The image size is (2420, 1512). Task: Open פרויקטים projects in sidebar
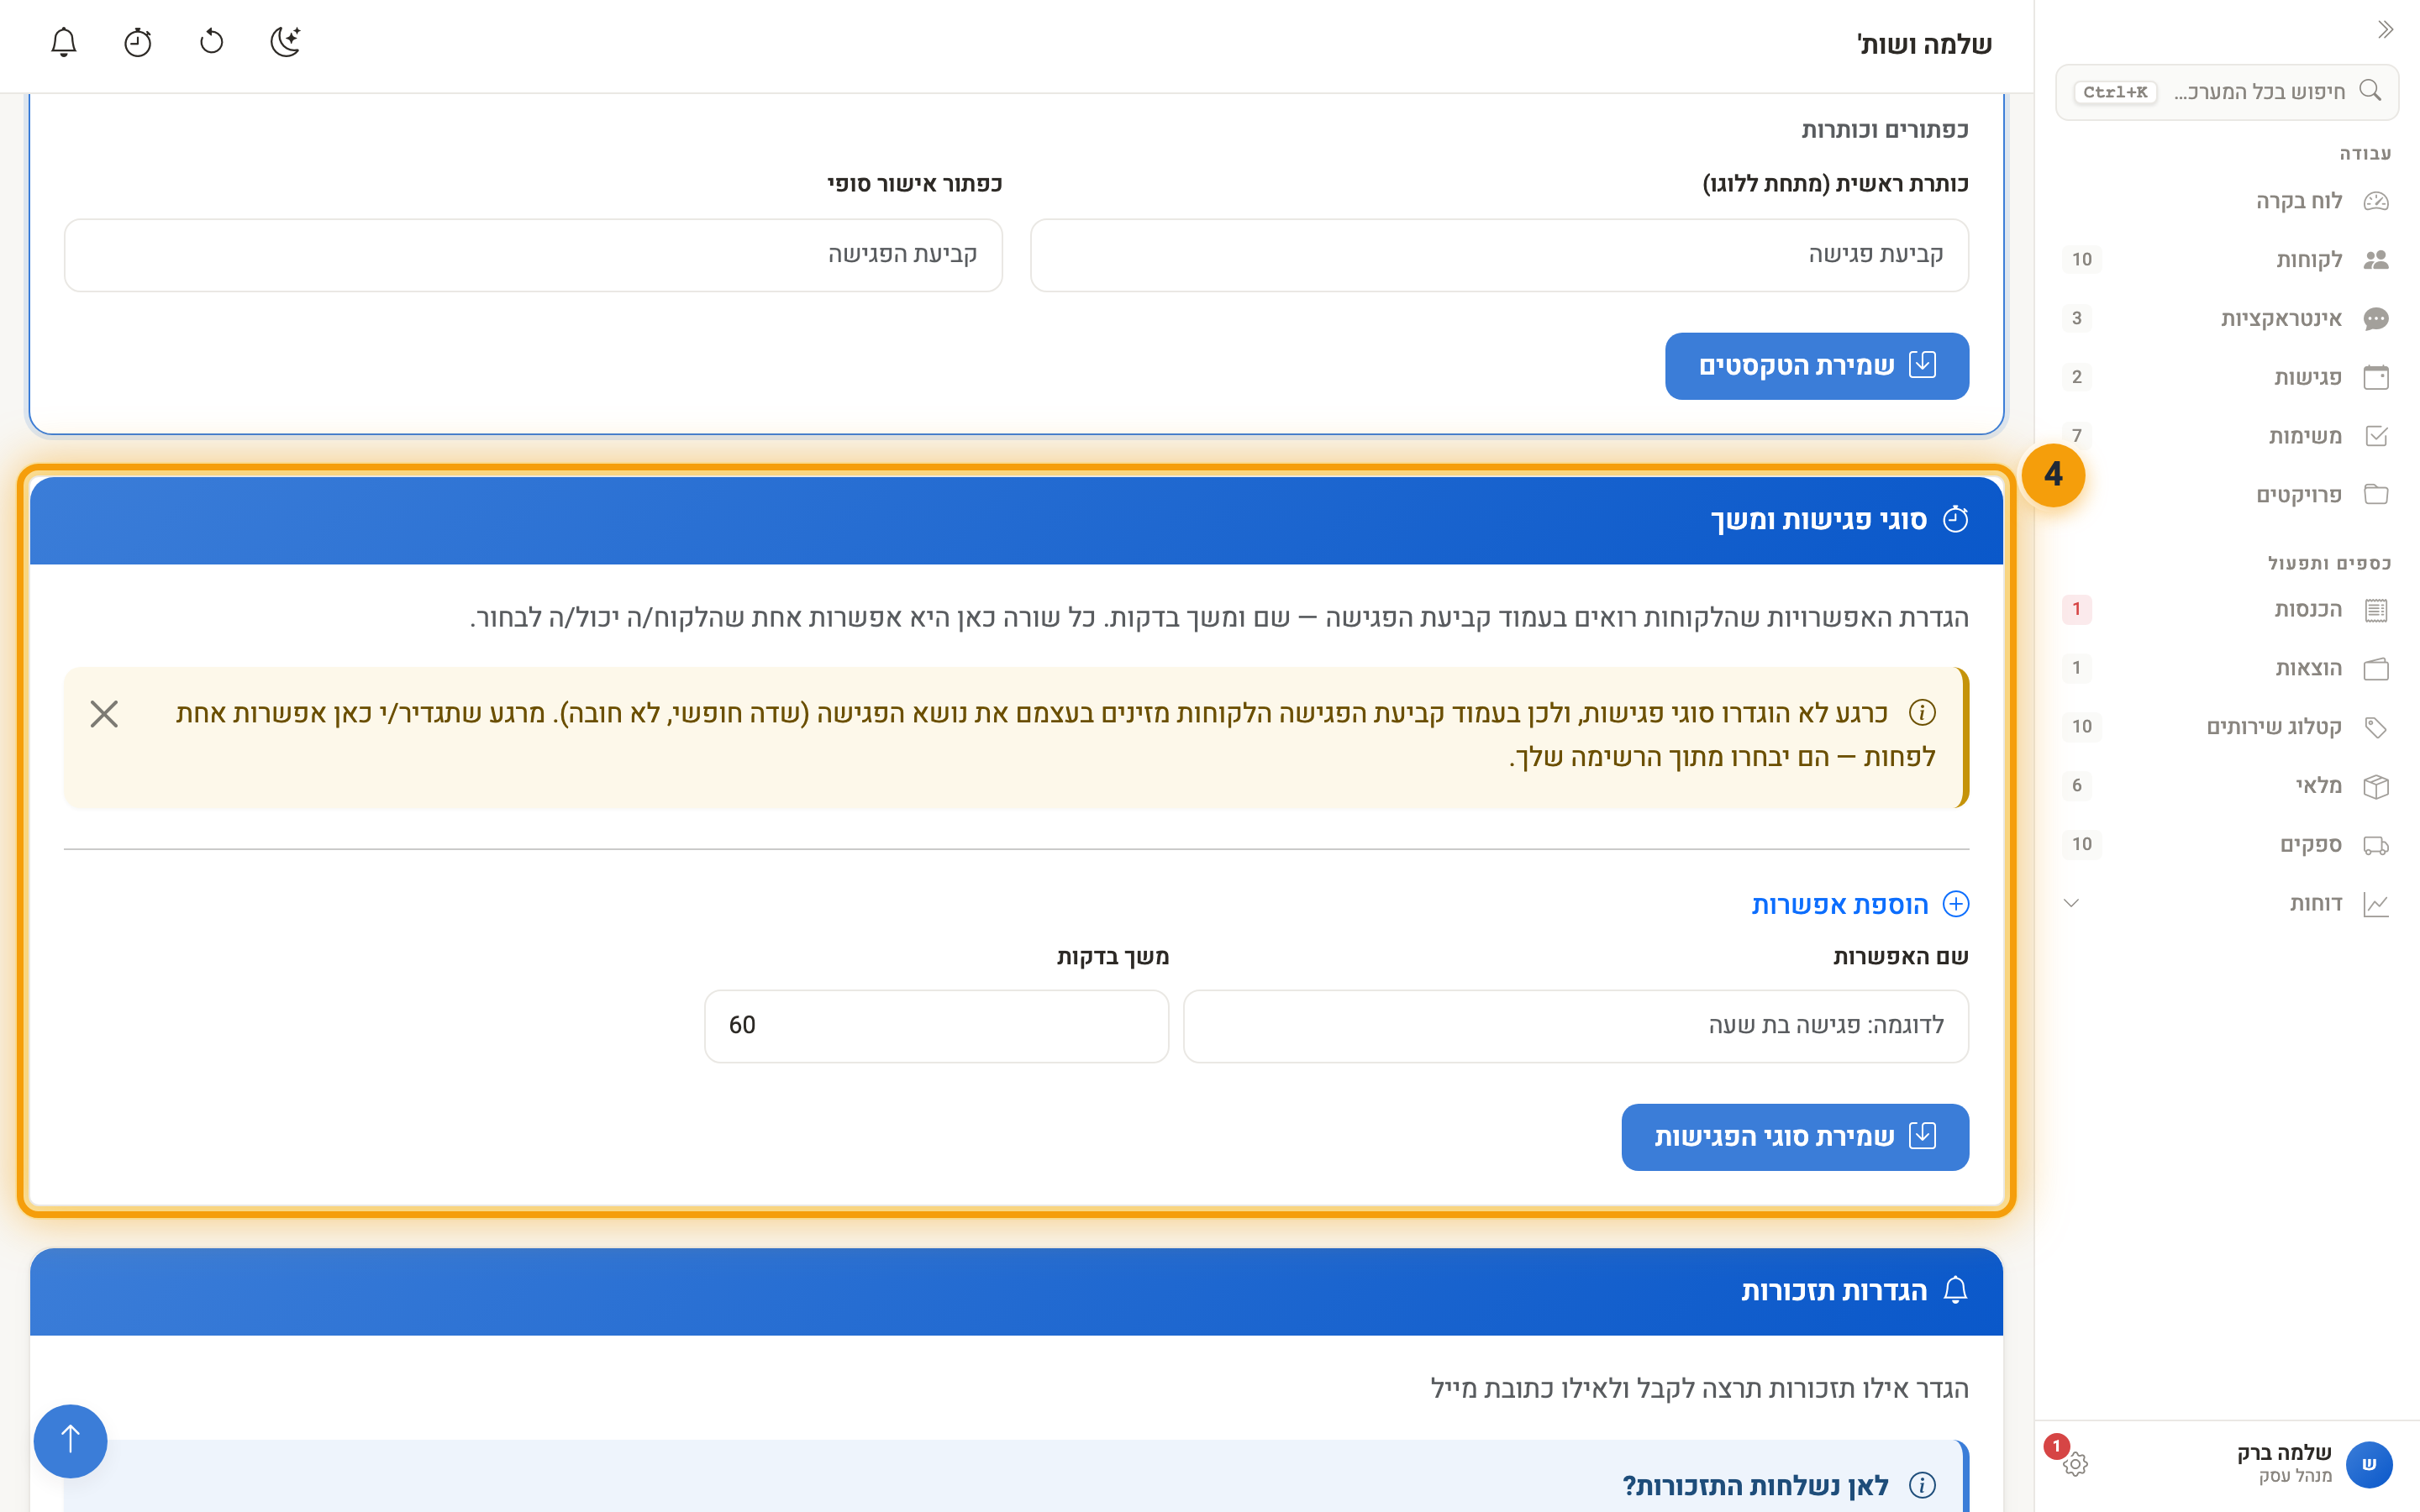tap(2227, 495)
